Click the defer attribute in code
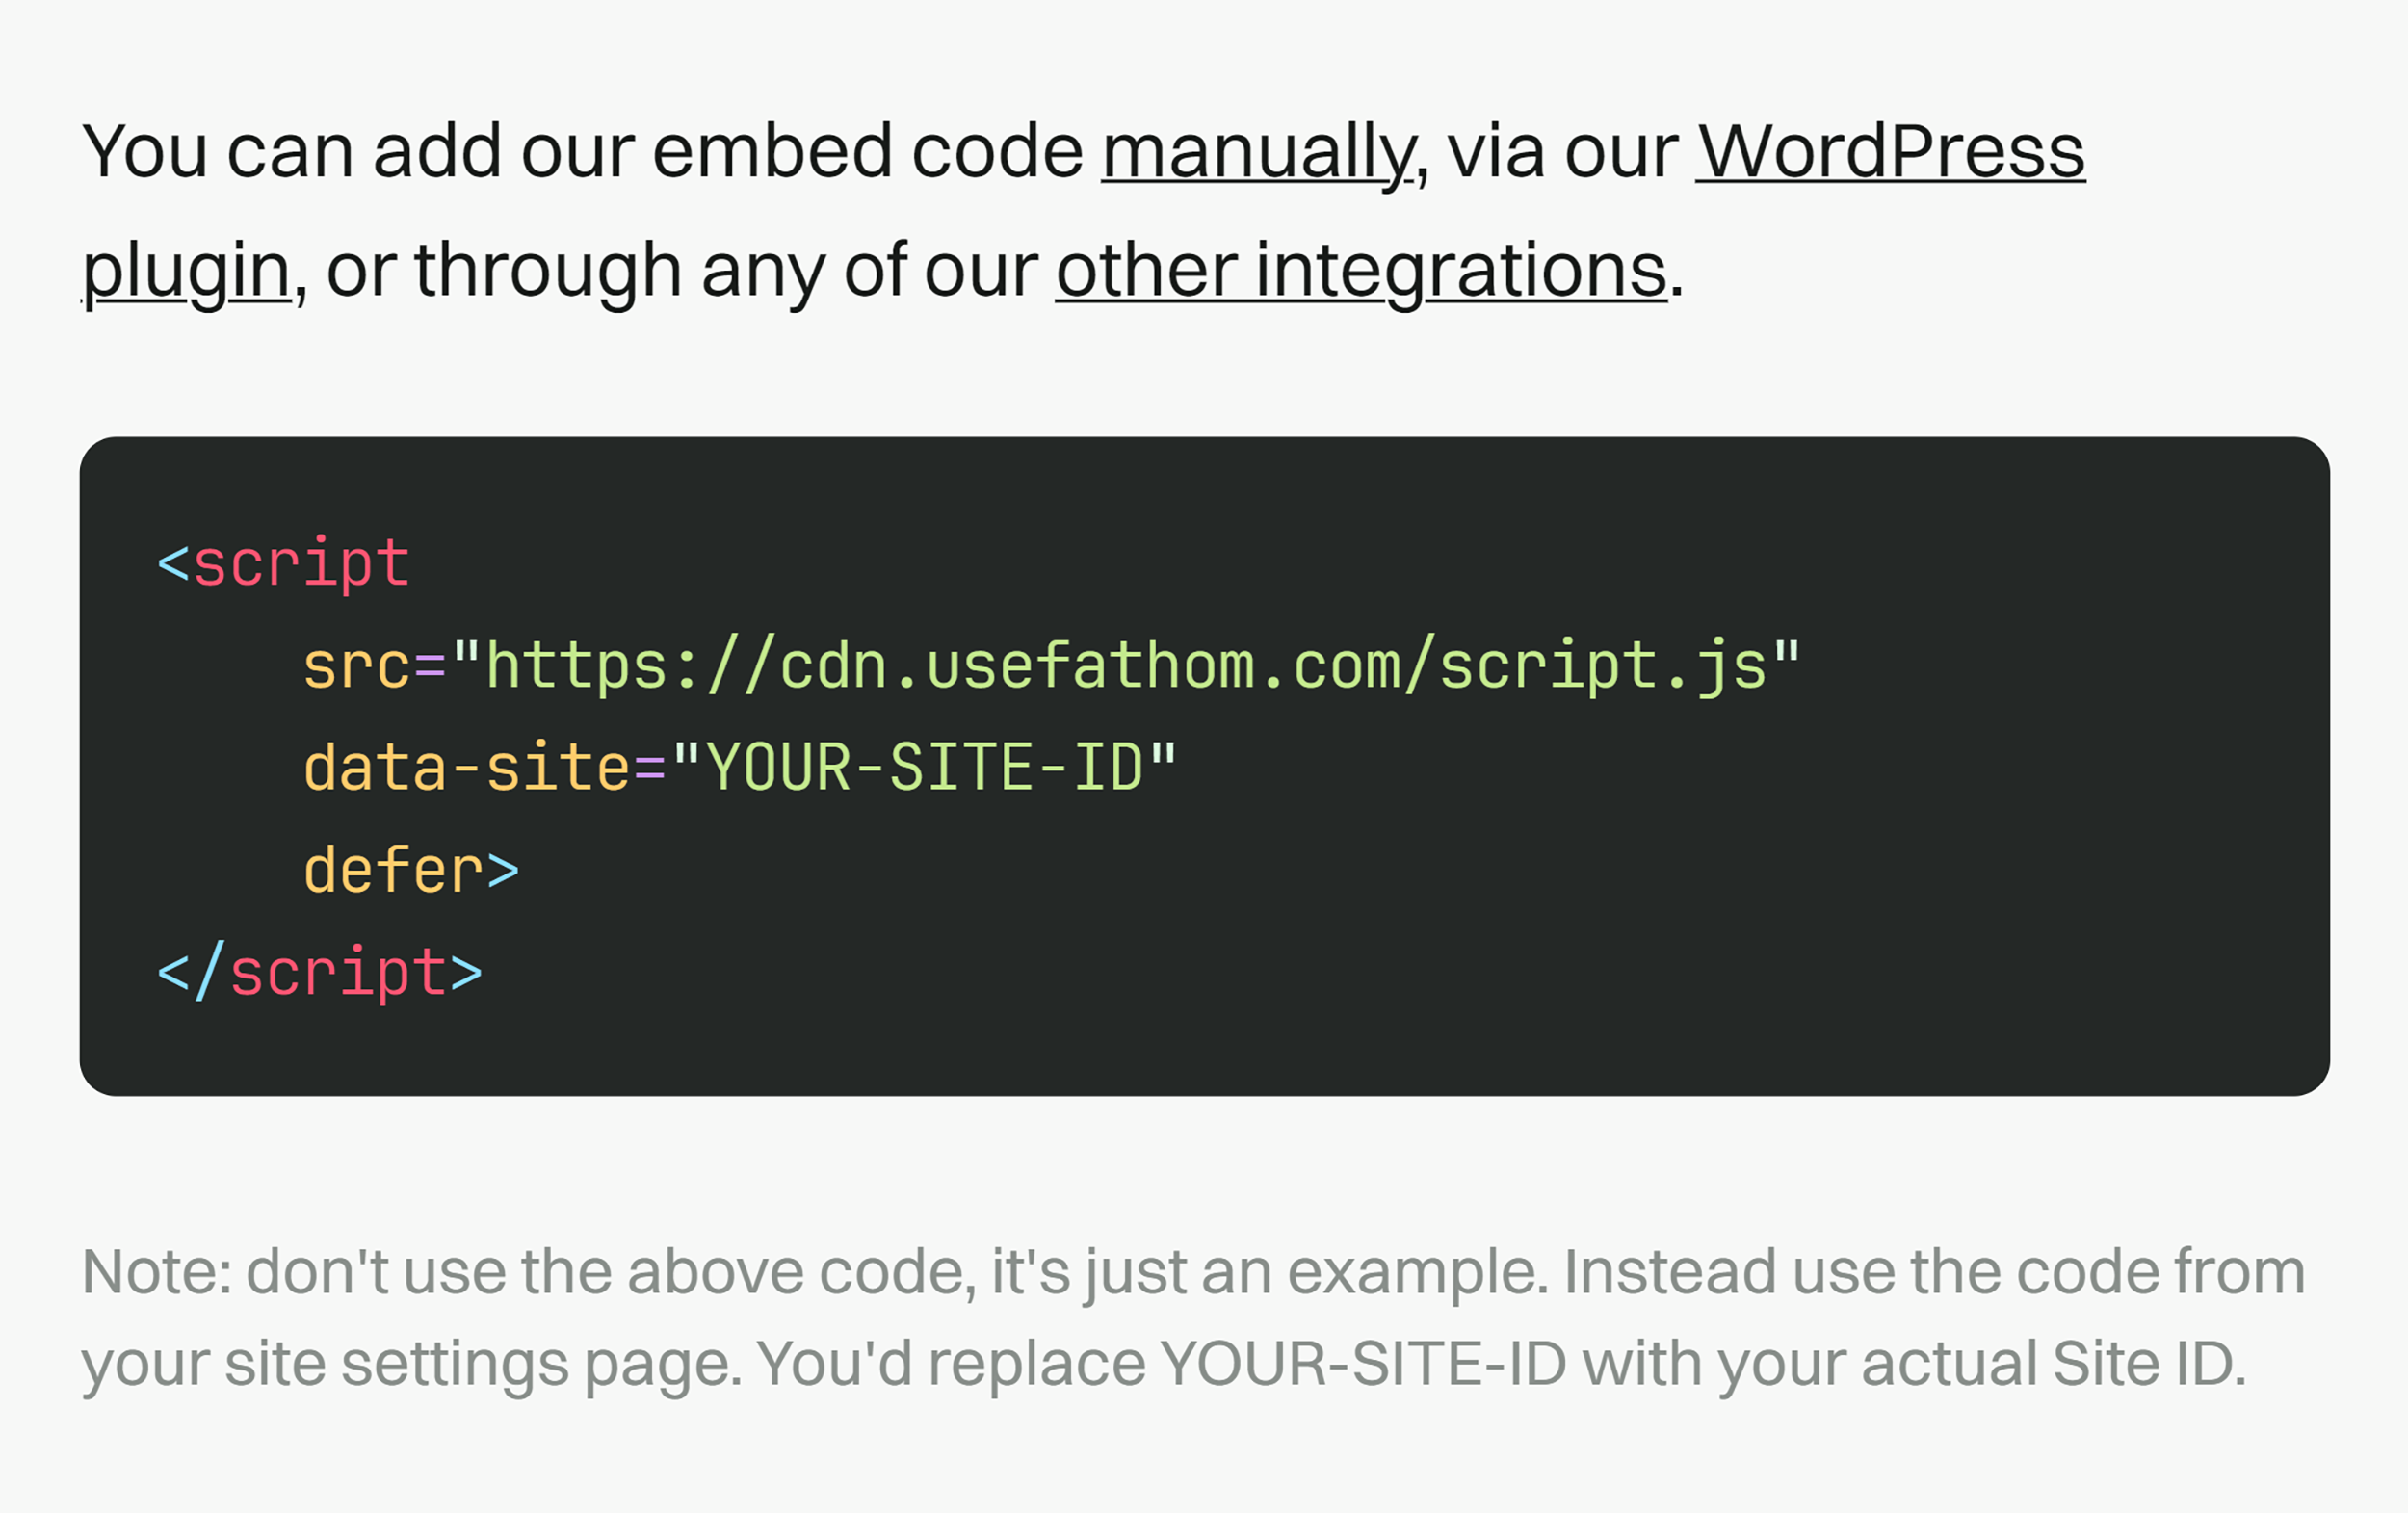The height and width of the screenshot is (1513, 2408). (x=394, y=871)
